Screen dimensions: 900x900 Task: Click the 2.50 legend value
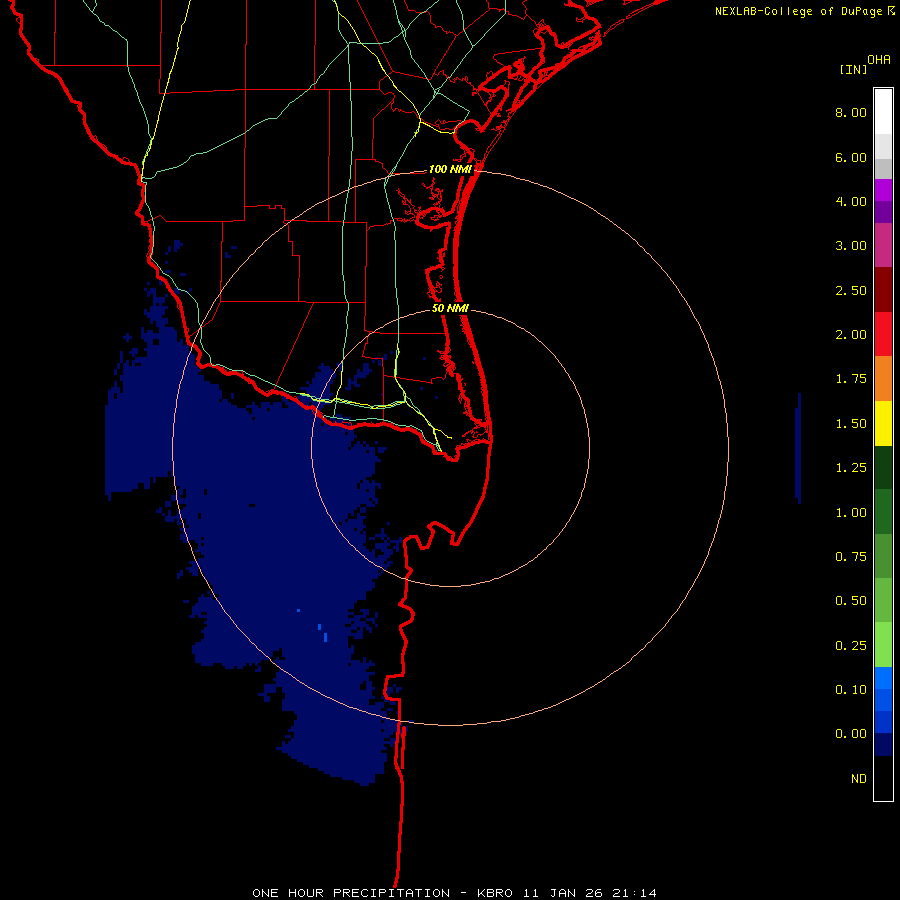click(x=851, y=290)
